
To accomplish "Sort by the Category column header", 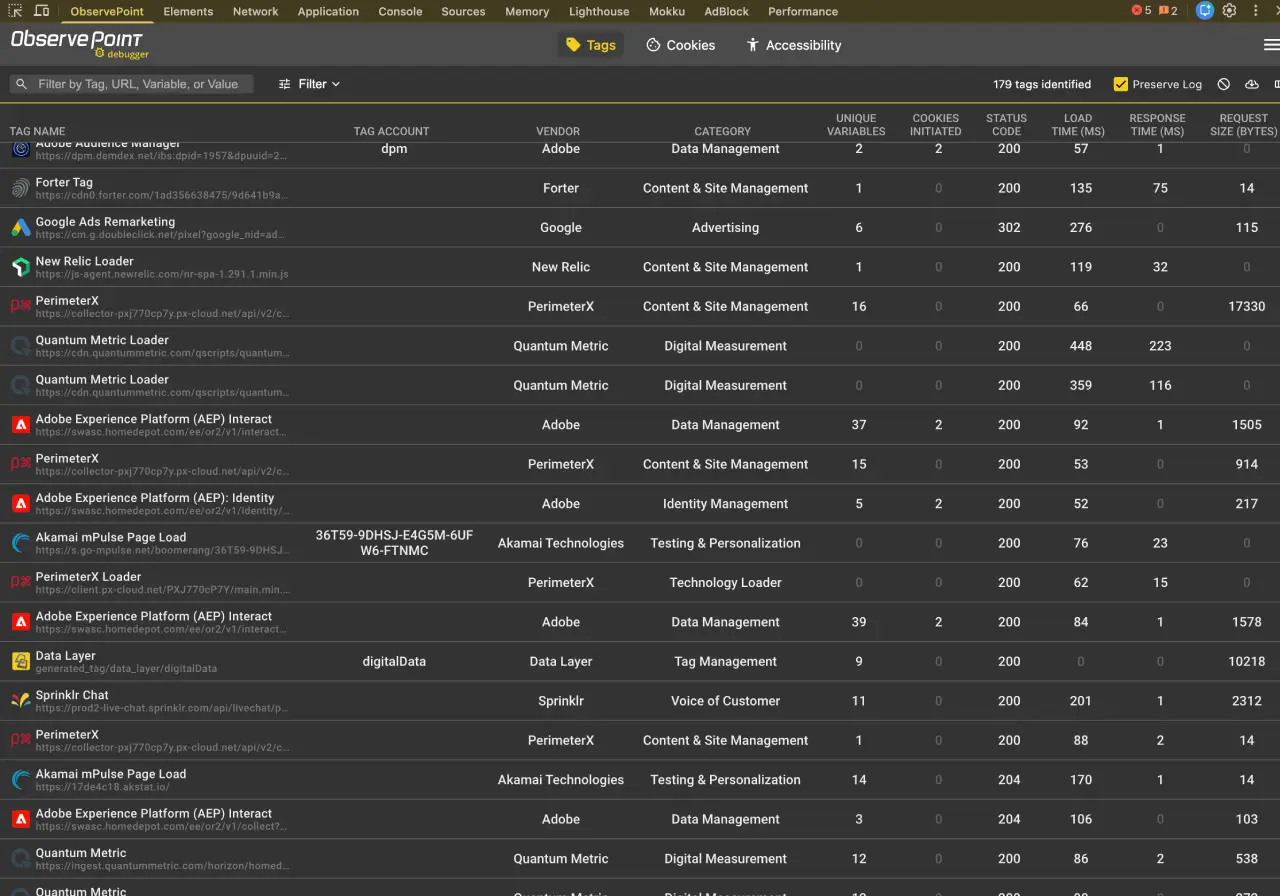I will click(x=723, y=131).
